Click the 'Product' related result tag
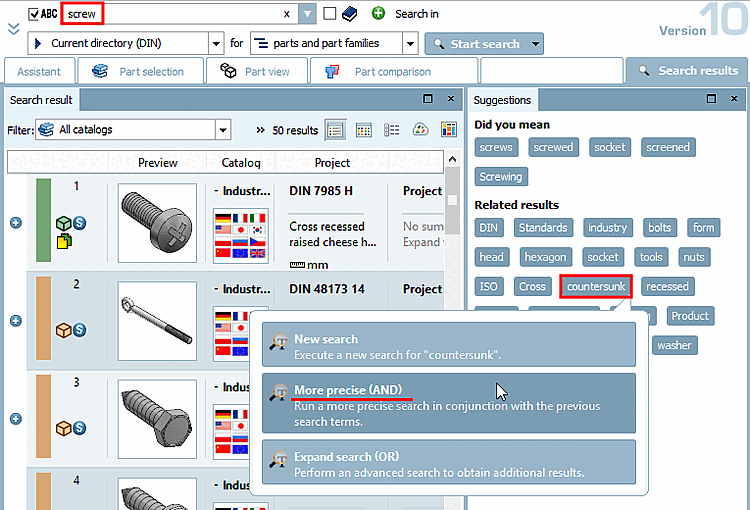 pyautogui.click(x=690, y=316)
